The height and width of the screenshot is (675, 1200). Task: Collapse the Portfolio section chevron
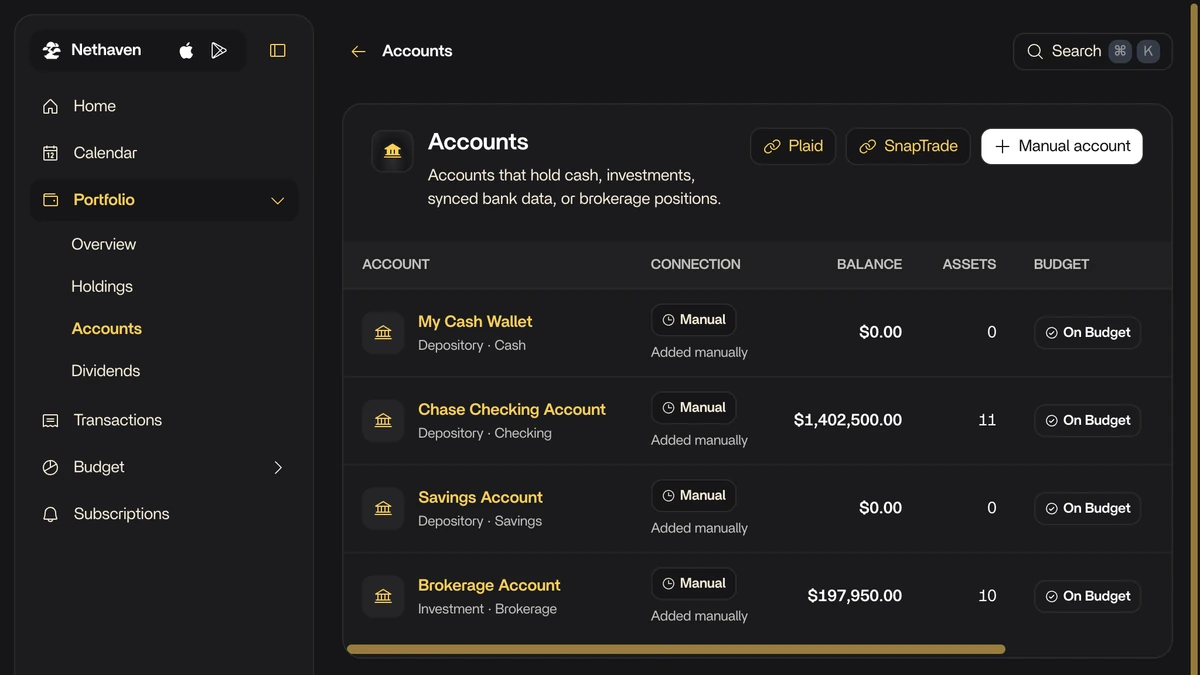point(278,201)
